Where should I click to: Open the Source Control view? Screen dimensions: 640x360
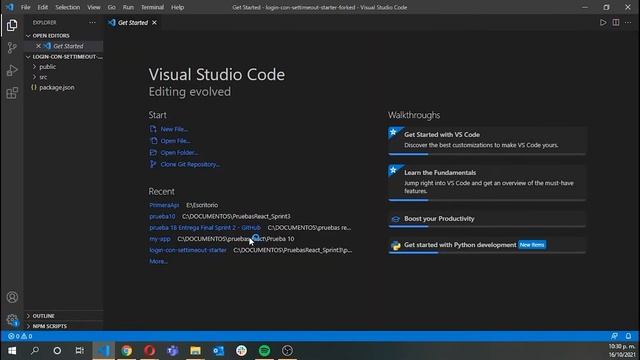(x=12, y=48)
